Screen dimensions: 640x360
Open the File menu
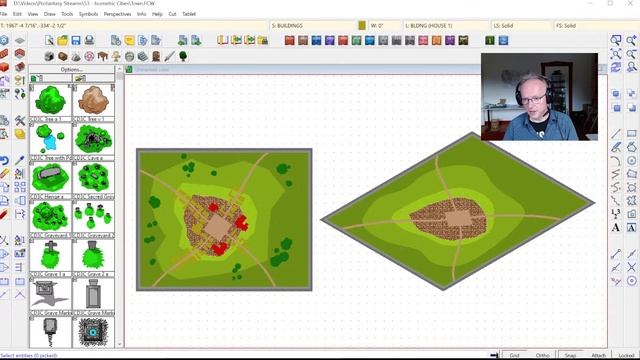(x=3, y=14)
